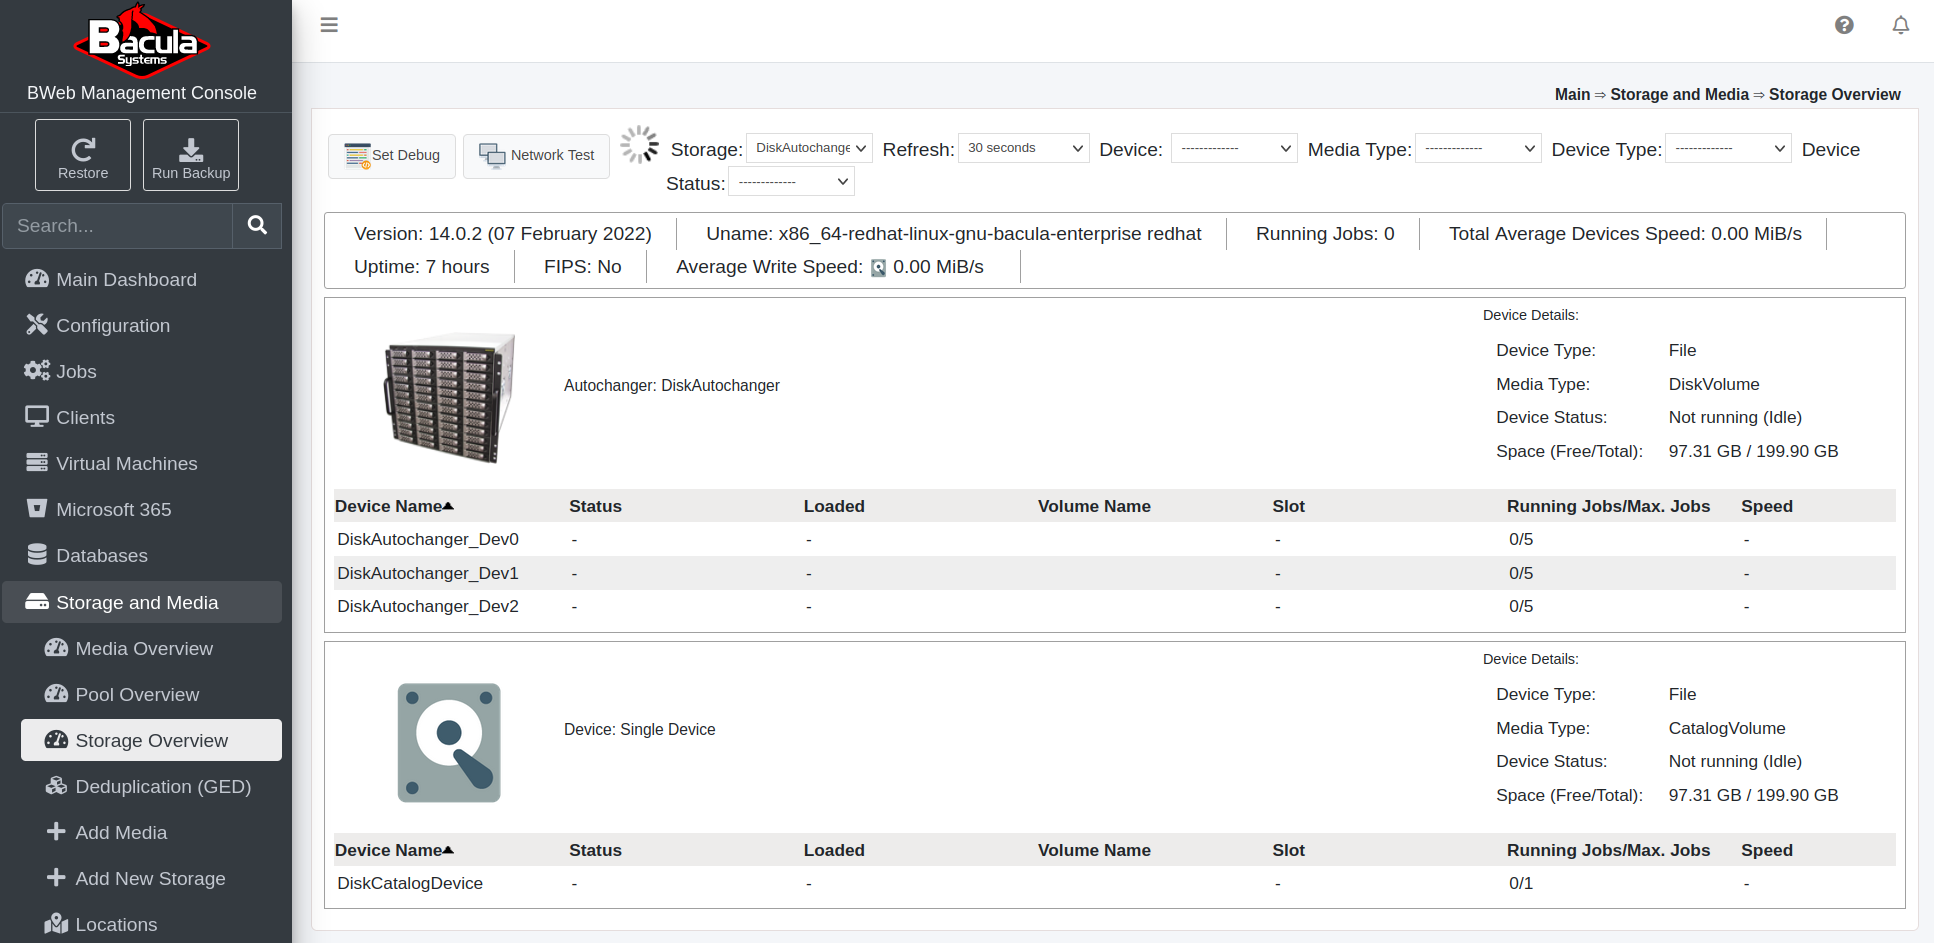Image resolution: width=1934 pixels, height=943 pixels.
Task: Click Storage and Media breadcrumb link
Action: pos(1679,94)
